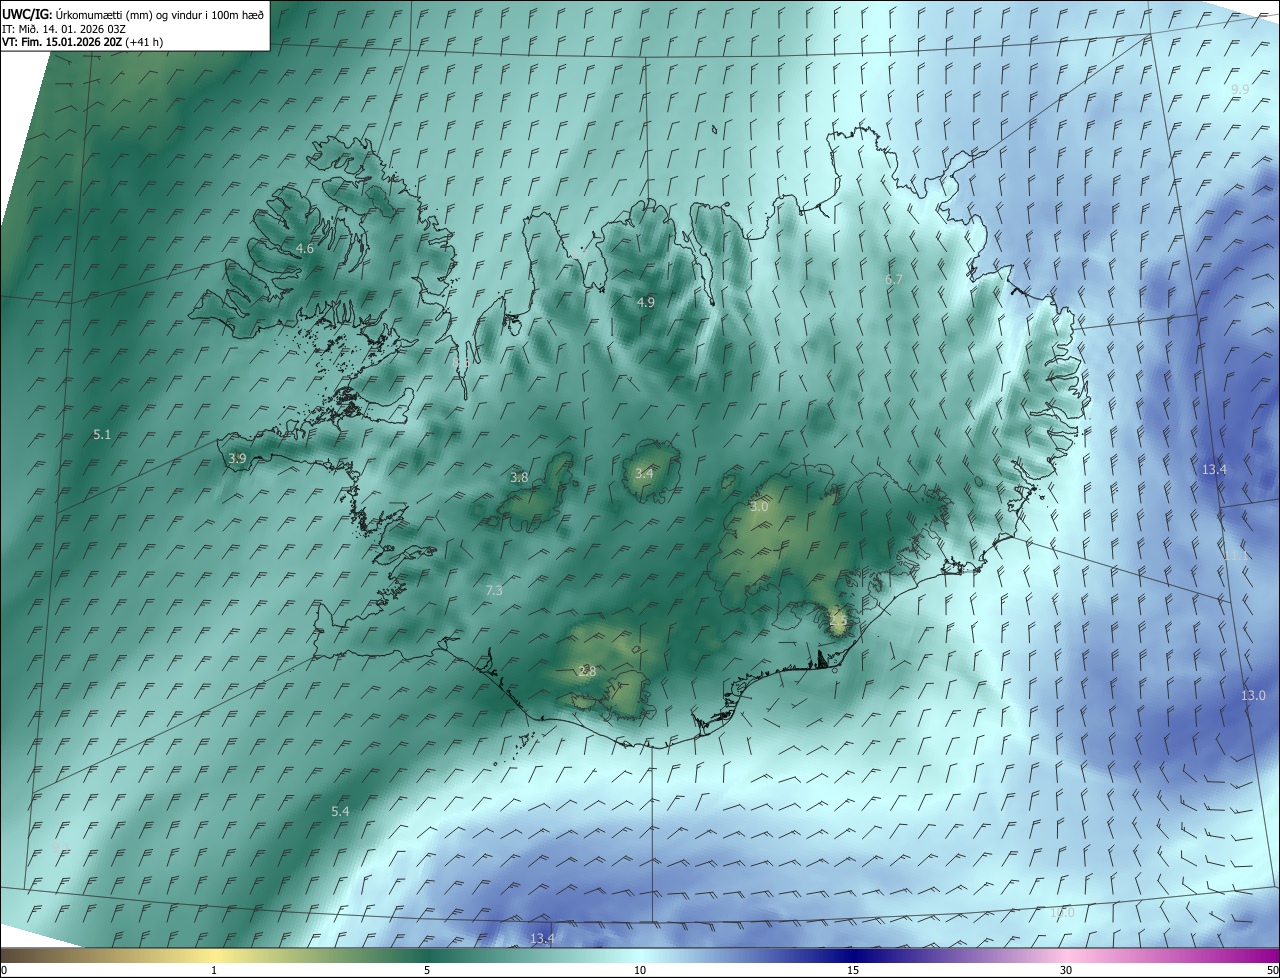This screenshot has width=1280, height=978.
Task: Click the 6.7 value label on the map
Action: point(894,280)
